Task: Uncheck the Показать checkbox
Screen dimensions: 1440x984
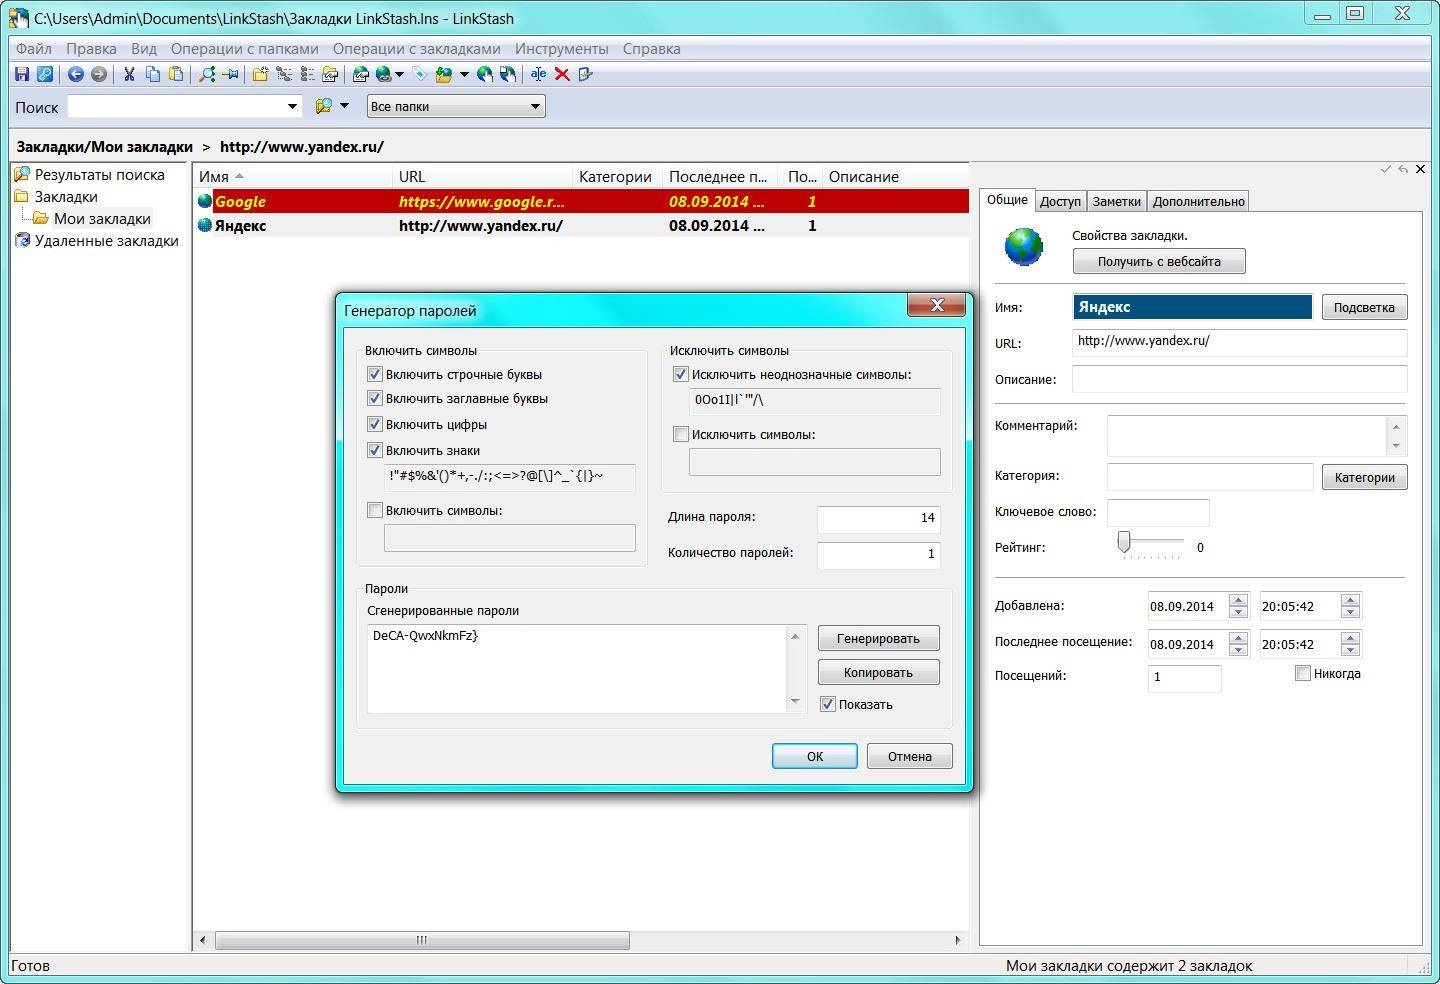Action: (827, 704)
